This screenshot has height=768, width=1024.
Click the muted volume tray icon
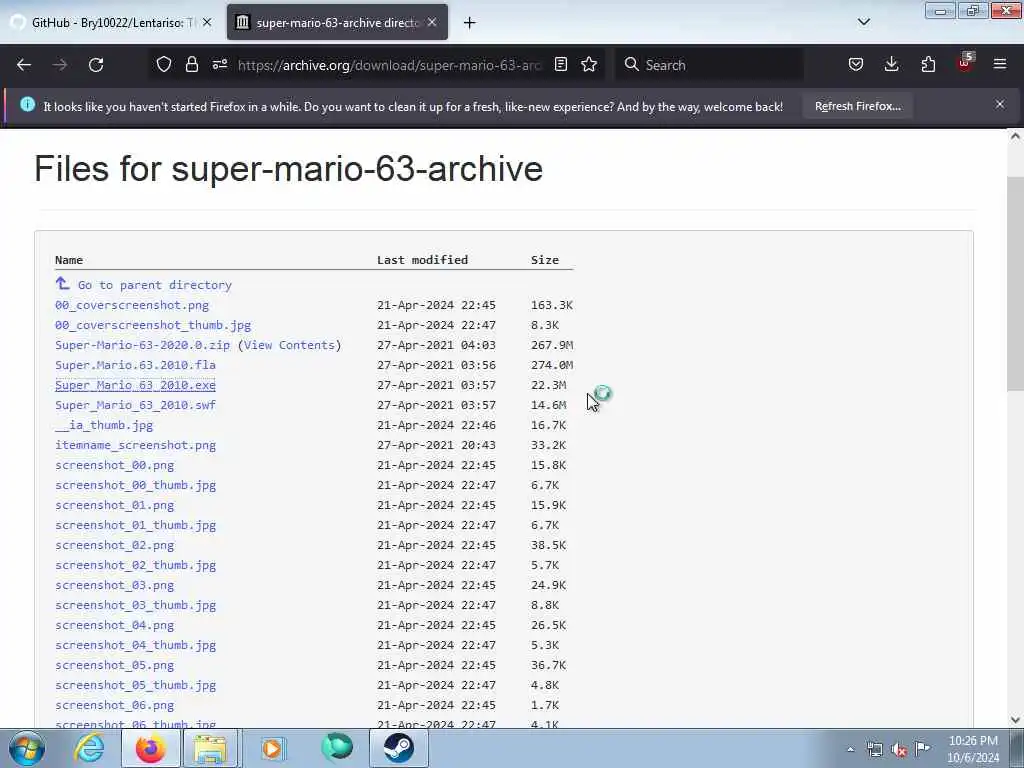(899, 750)
